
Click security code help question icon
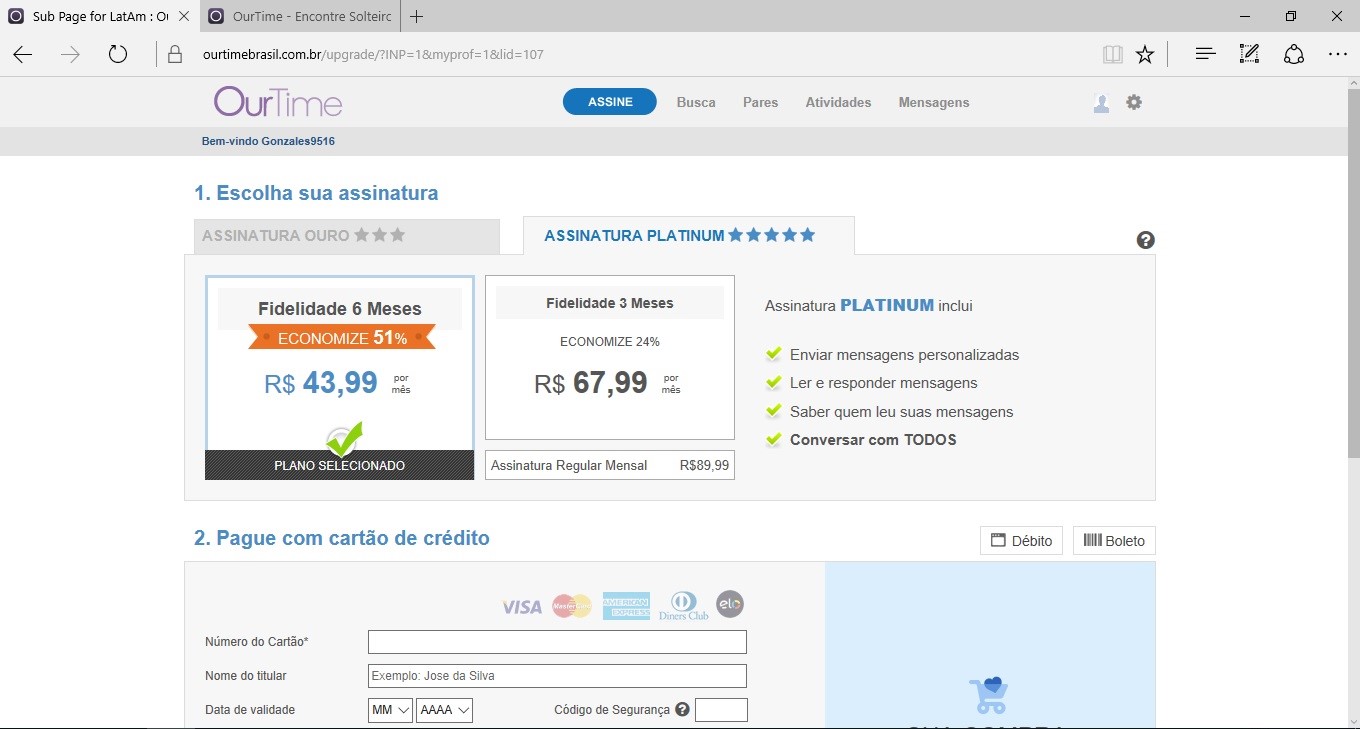tap(682, 709)
